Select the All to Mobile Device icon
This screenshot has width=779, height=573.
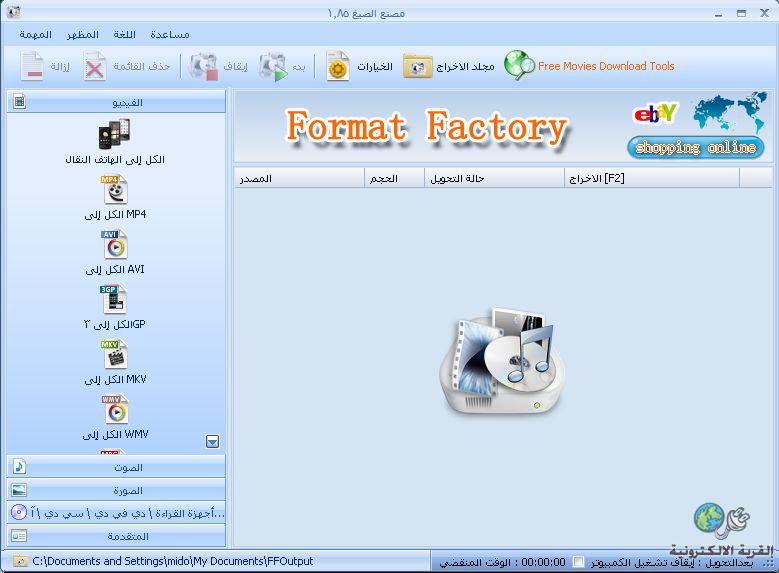114,133
